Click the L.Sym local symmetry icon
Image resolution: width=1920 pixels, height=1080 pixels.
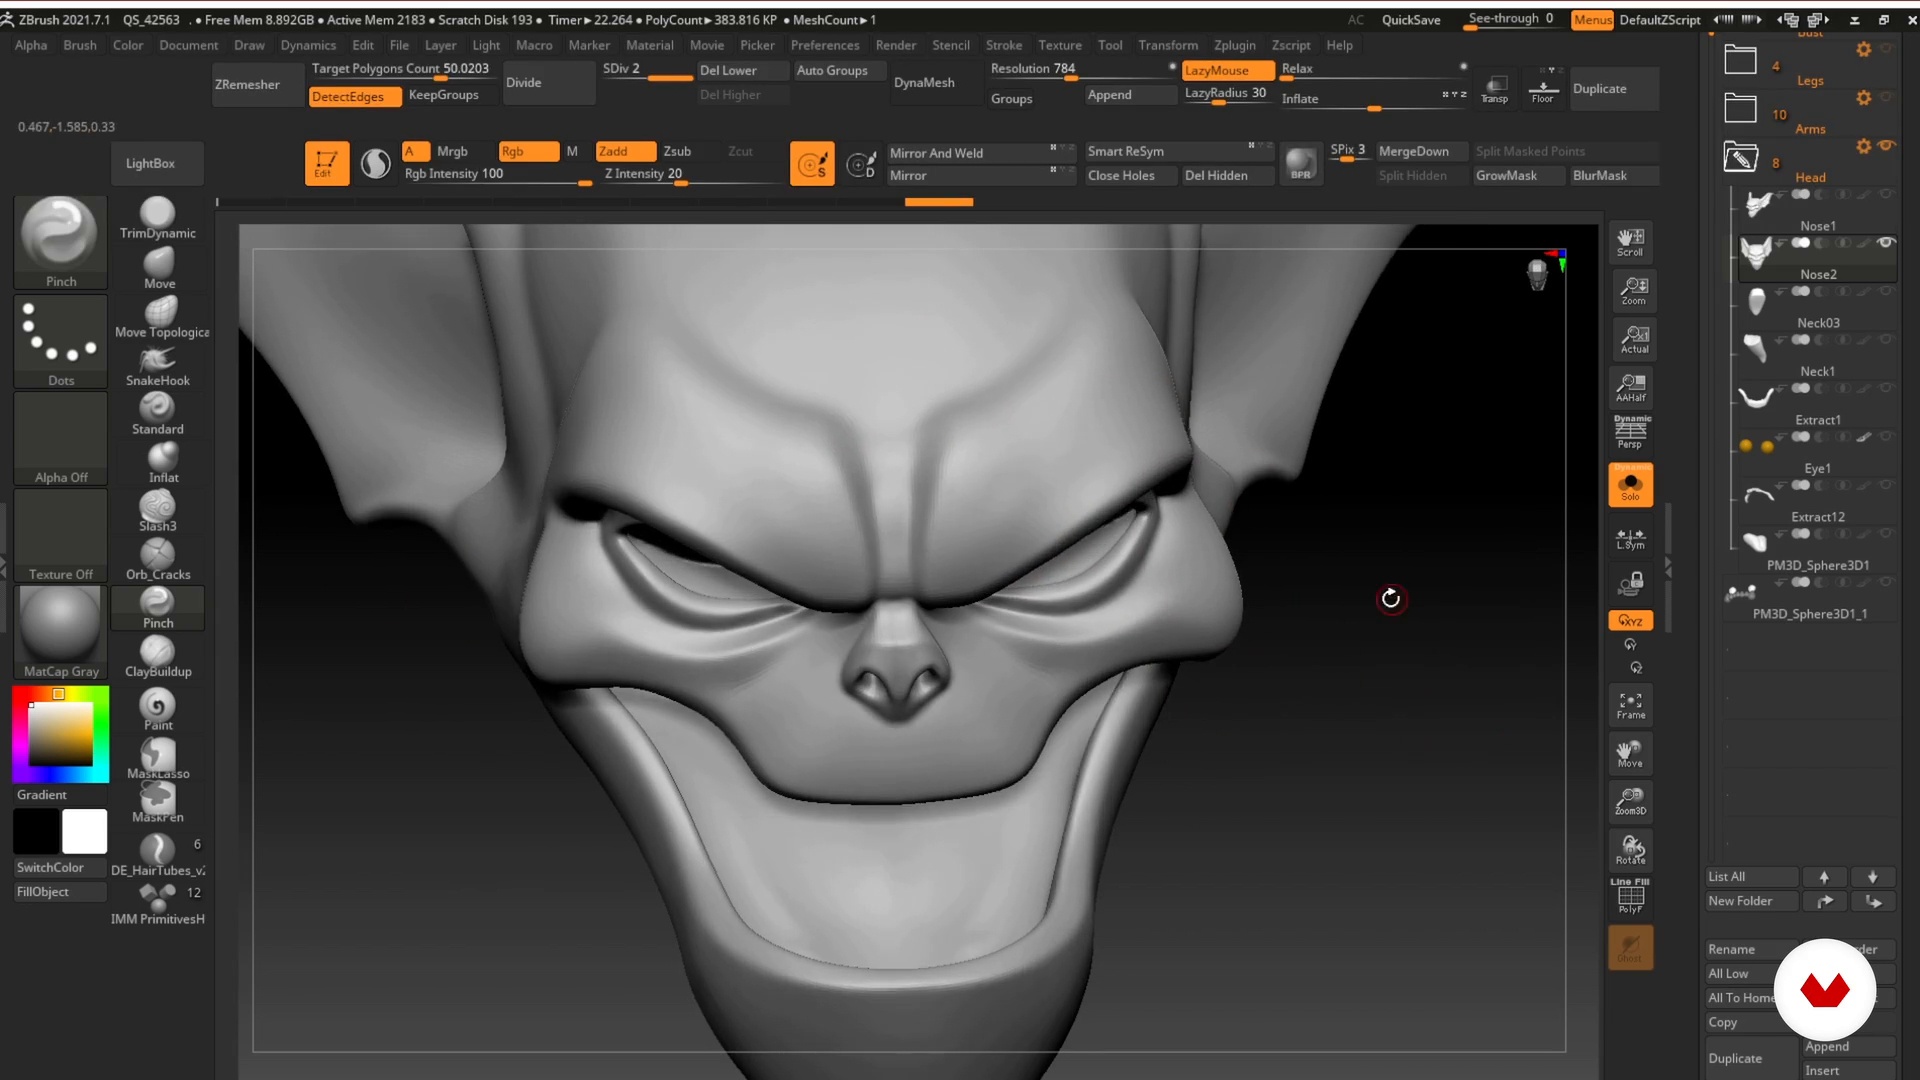tap(1630, 540)
